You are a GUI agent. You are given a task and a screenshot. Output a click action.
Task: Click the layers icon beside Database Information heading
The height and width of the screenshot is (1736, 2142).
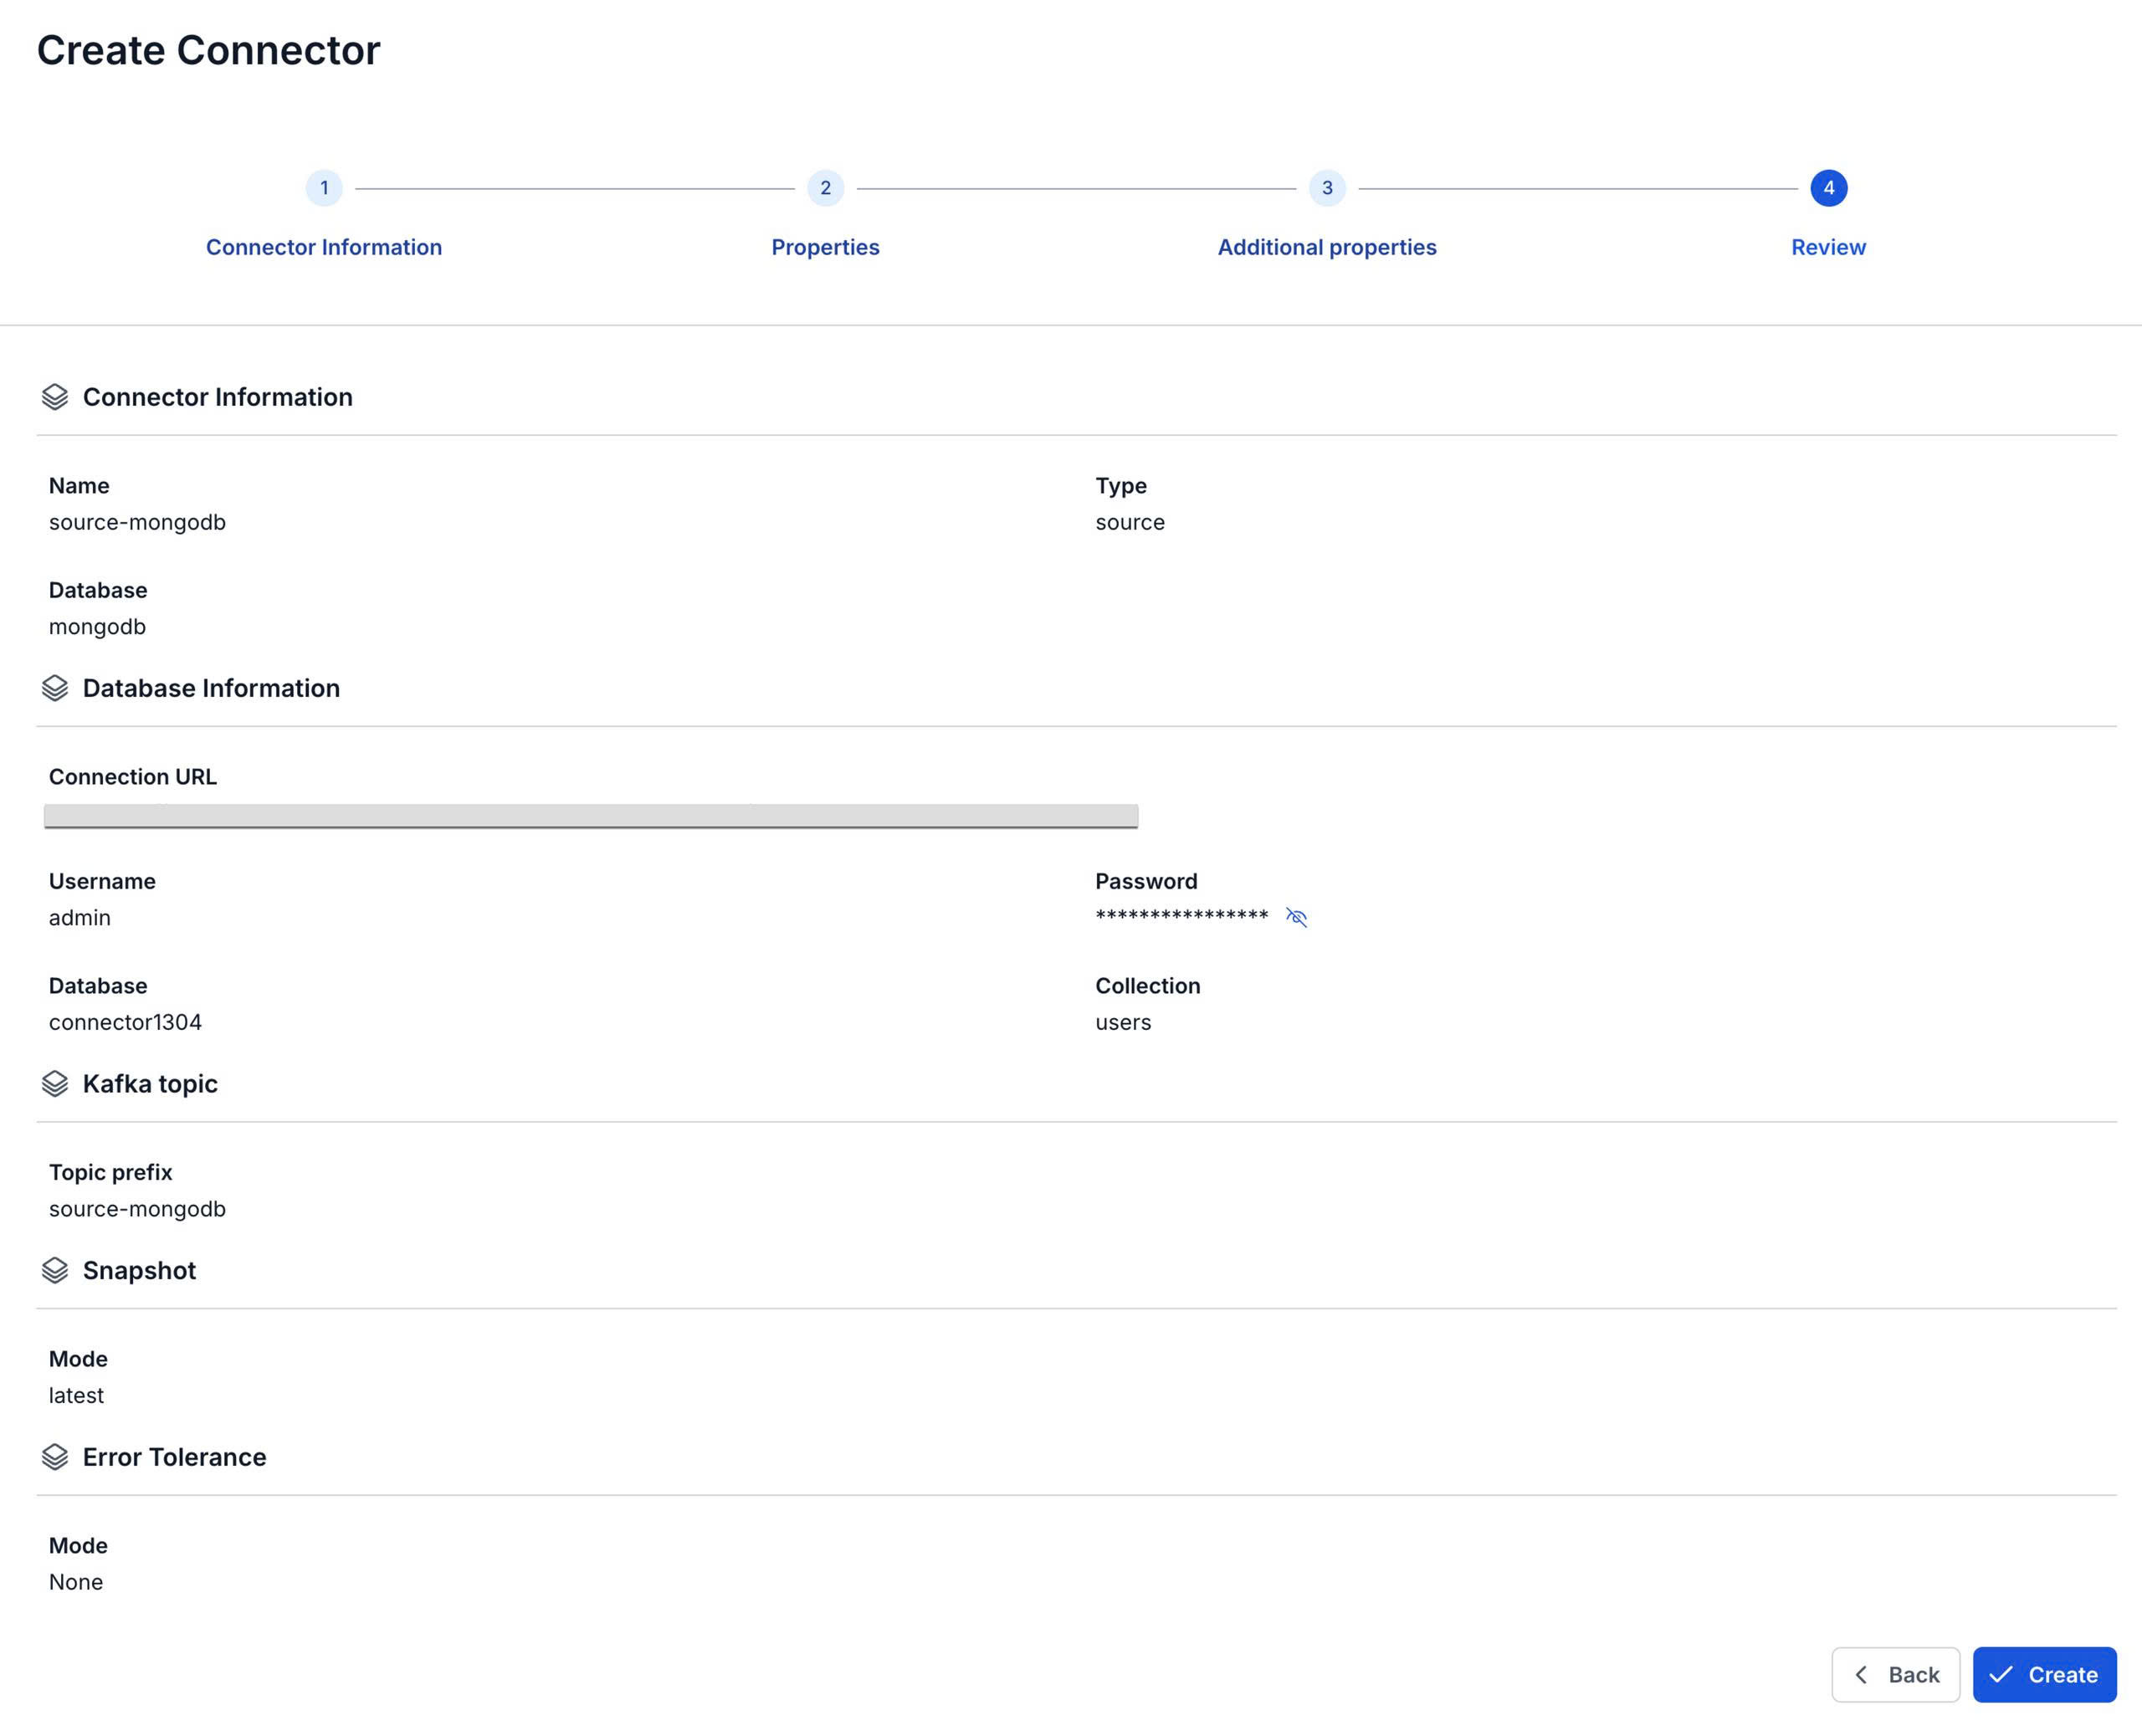[x=55, y=688]
